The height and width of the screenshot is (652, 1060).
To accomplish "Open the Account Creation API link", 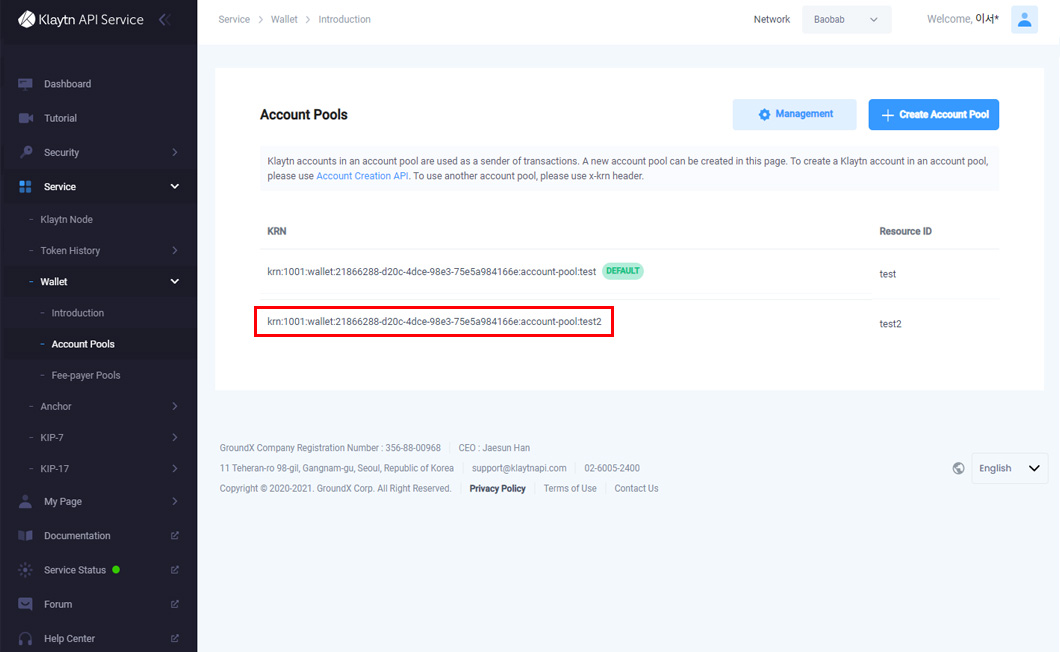I will click(362, 176).
